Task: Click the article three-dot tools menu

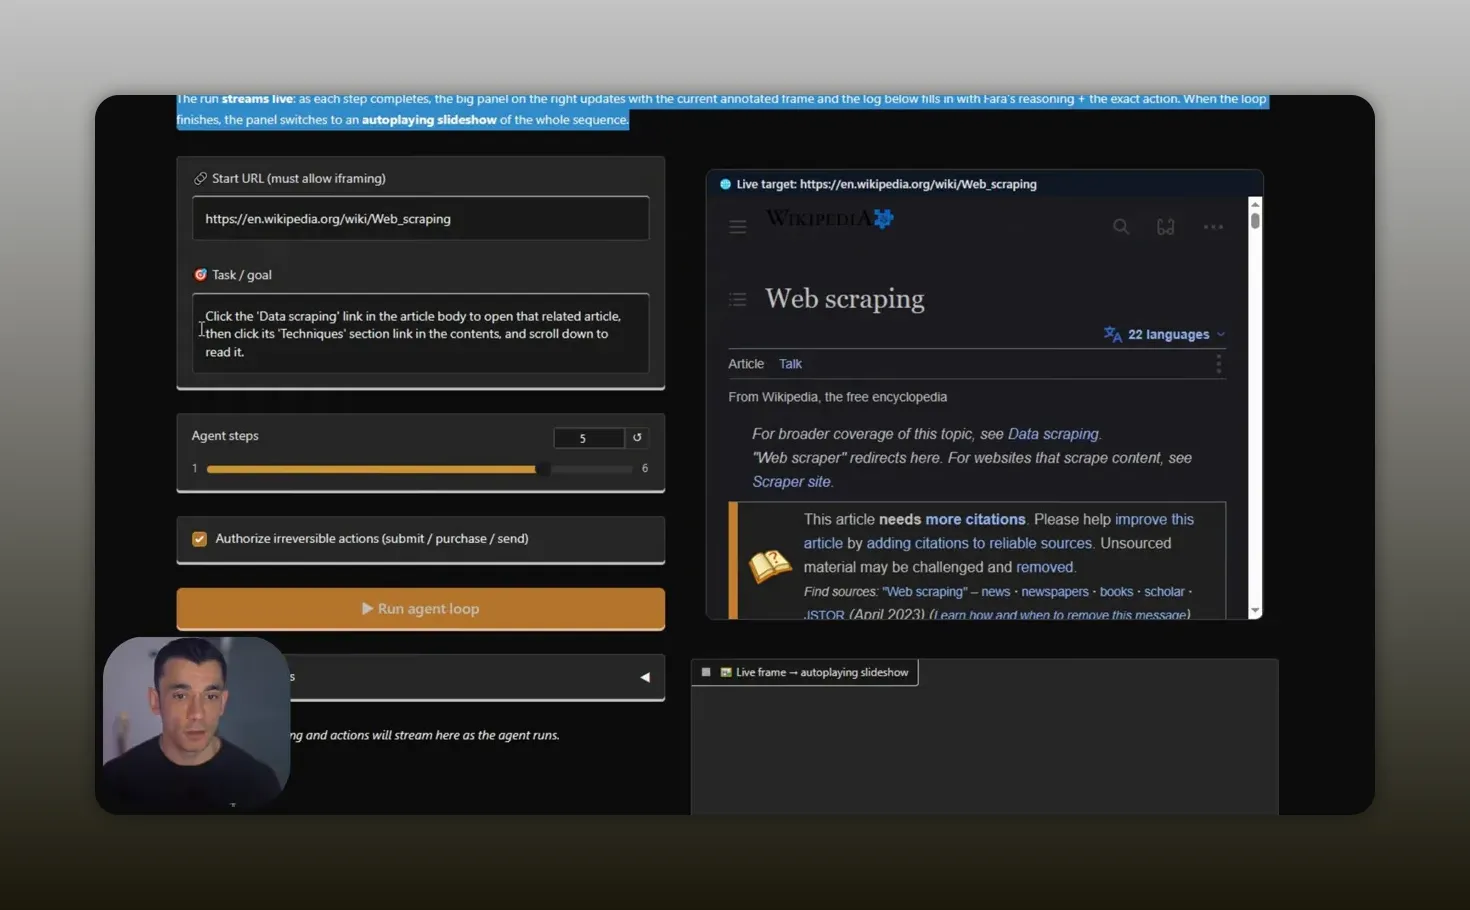Action: (1218, 364)
